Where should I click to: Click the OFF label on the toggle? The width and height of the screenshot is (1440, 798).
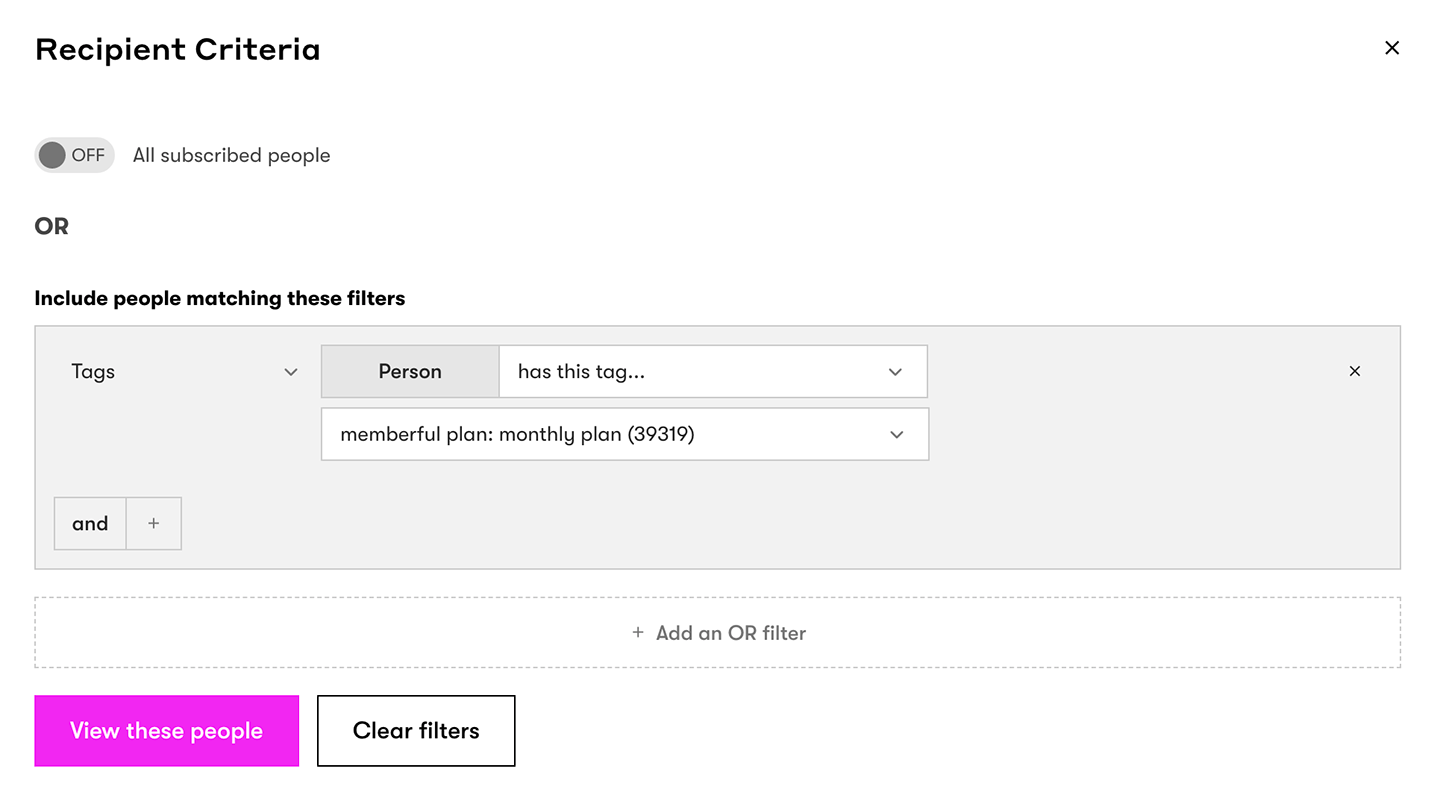point(88,155)
